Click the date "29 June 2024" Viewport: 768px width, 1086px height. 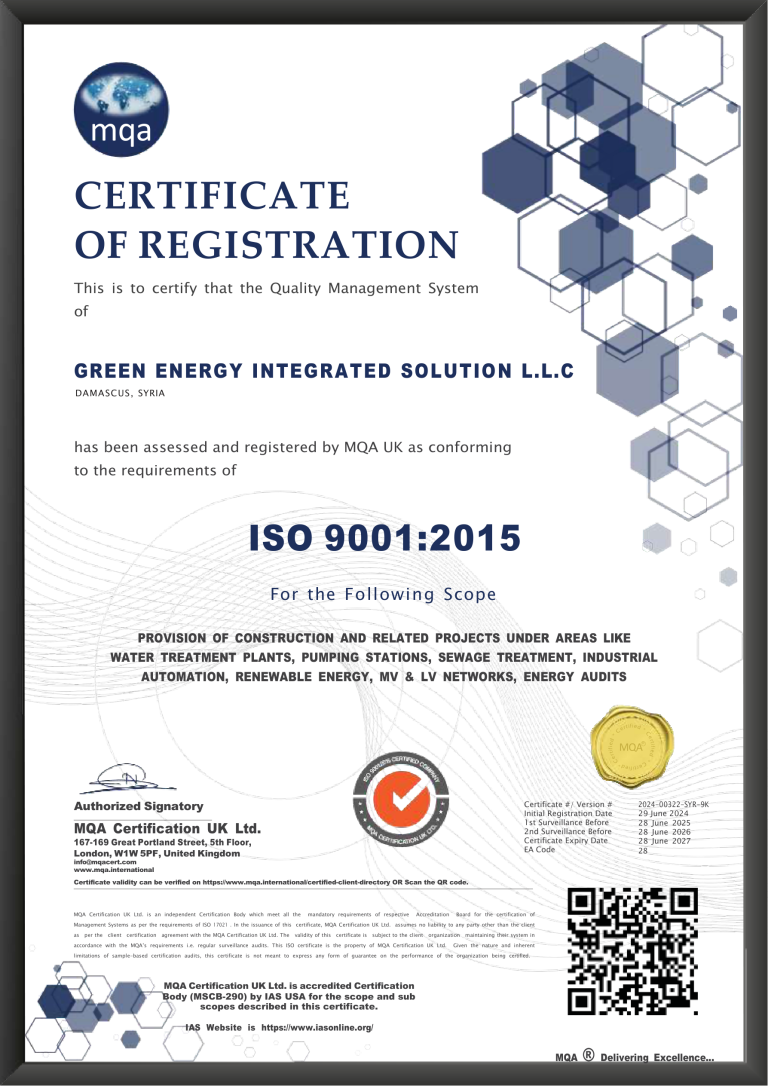click(x=663, y=814)
